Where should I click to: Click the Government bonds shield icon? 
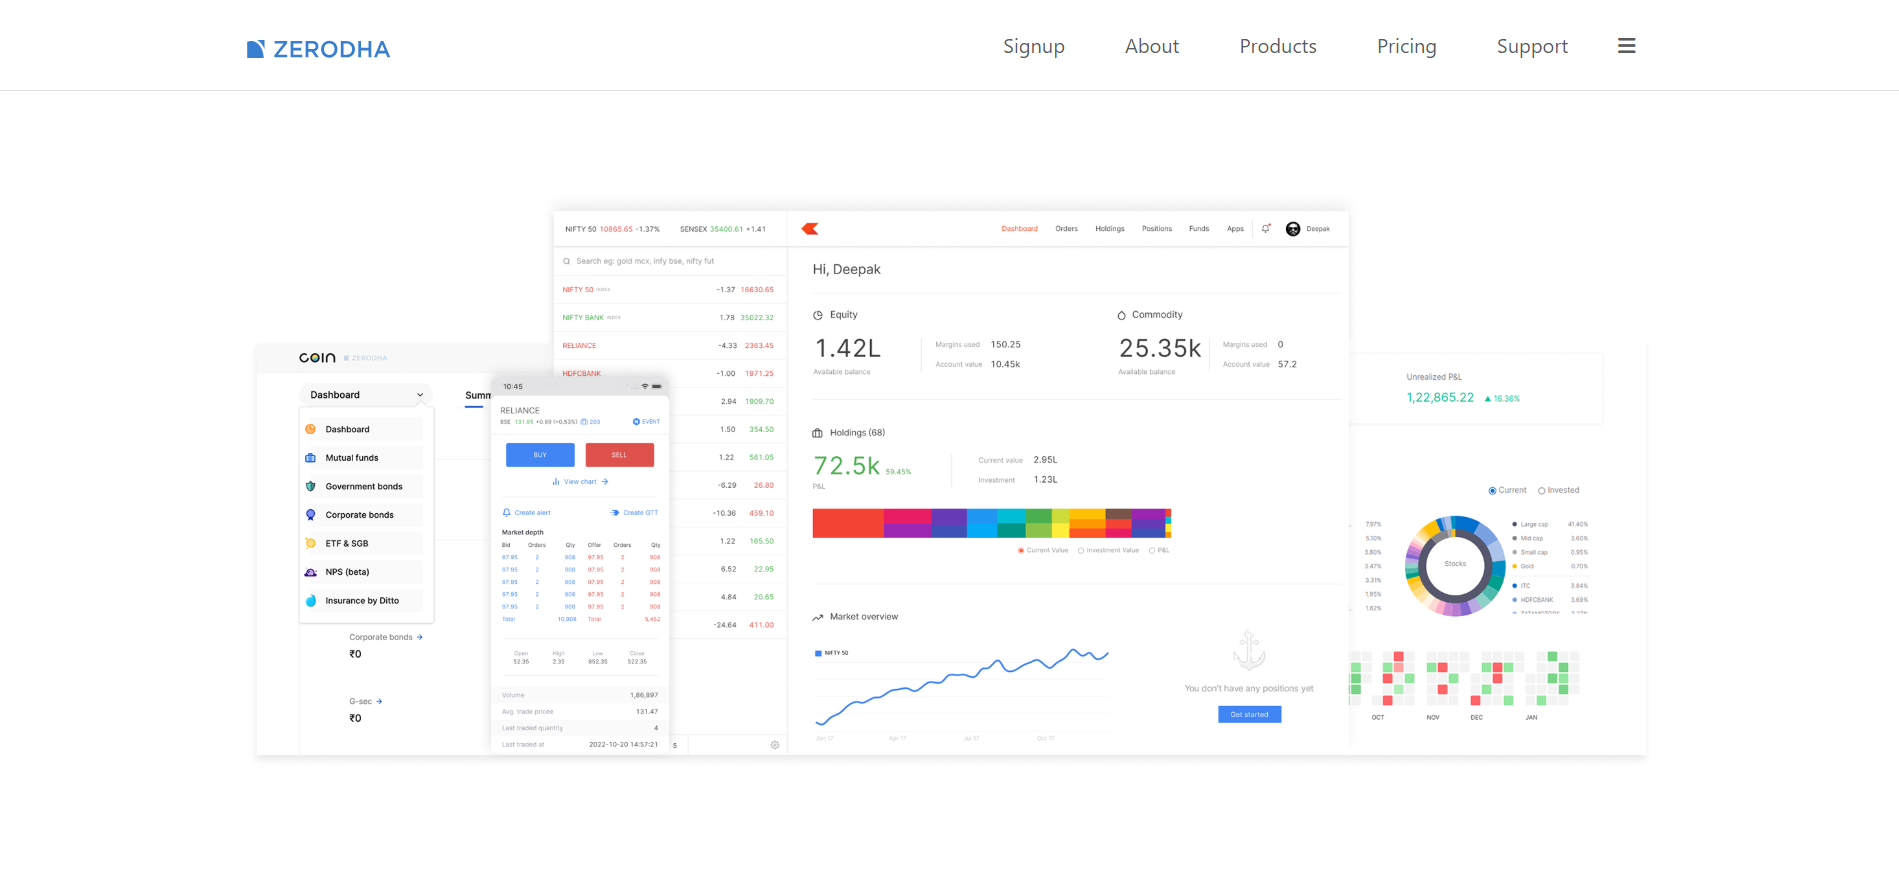[311, 486]
